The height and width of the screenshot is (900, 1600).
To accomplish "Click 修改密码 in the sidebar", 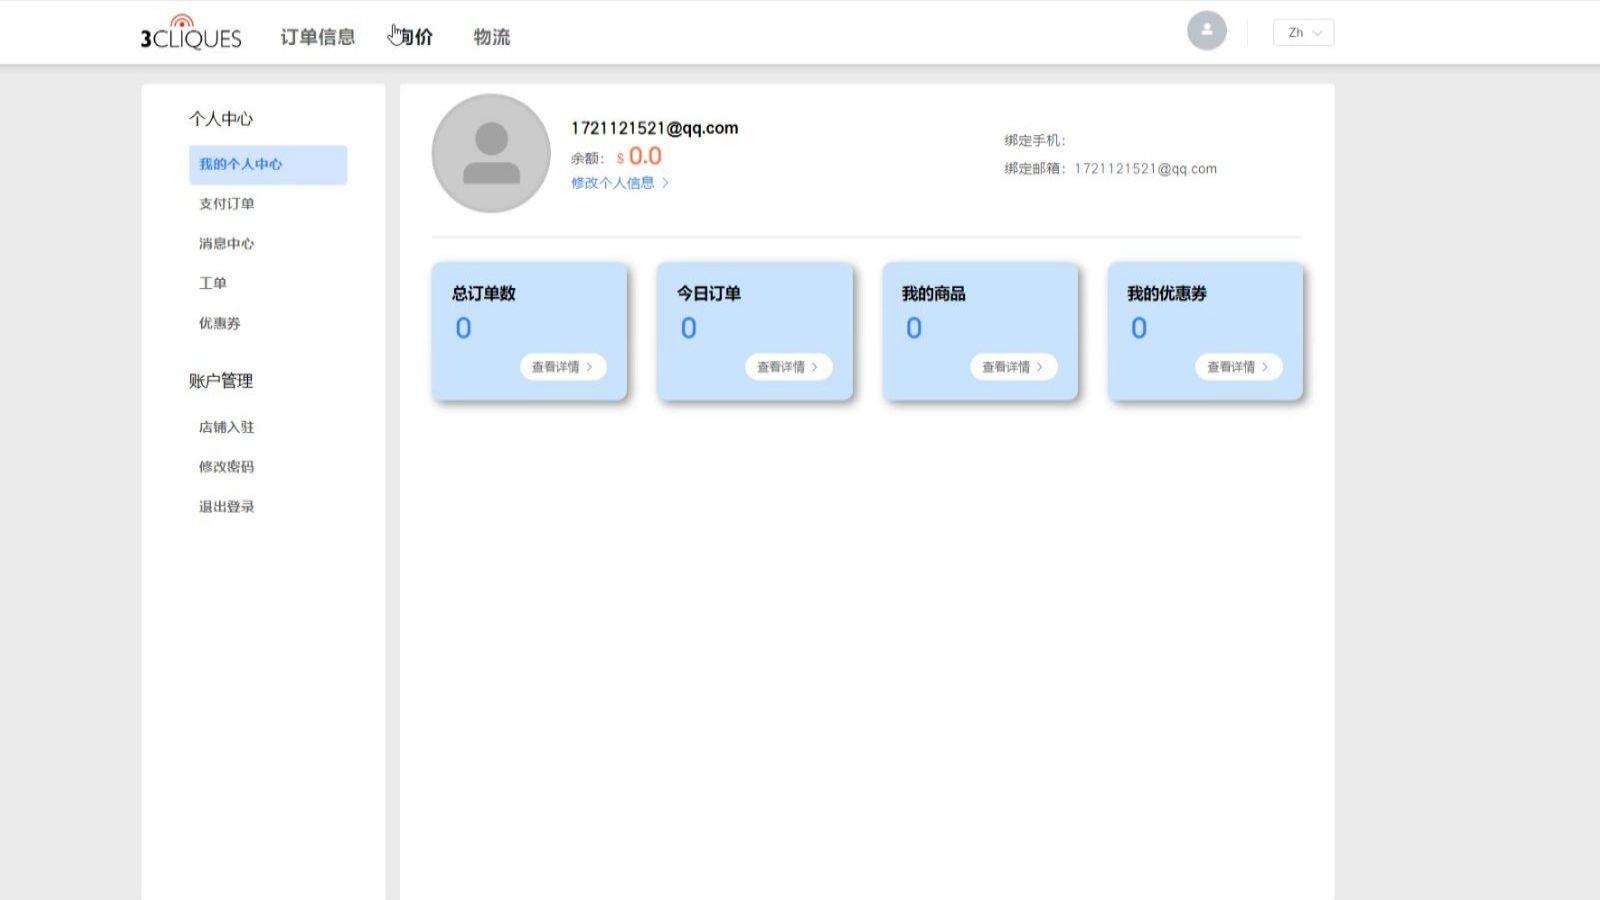I will point(225,466).
